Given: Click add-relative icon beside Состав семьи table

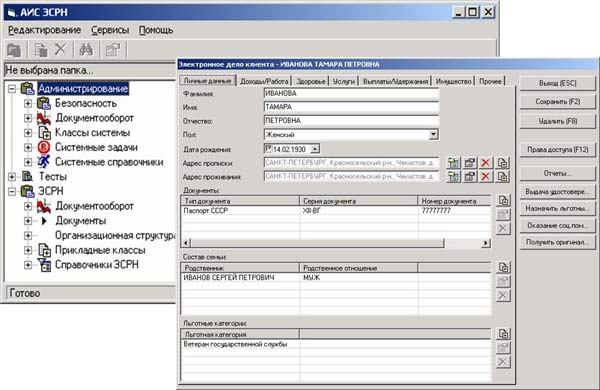Looking at the screenshot, I should [x=504, y=267].
